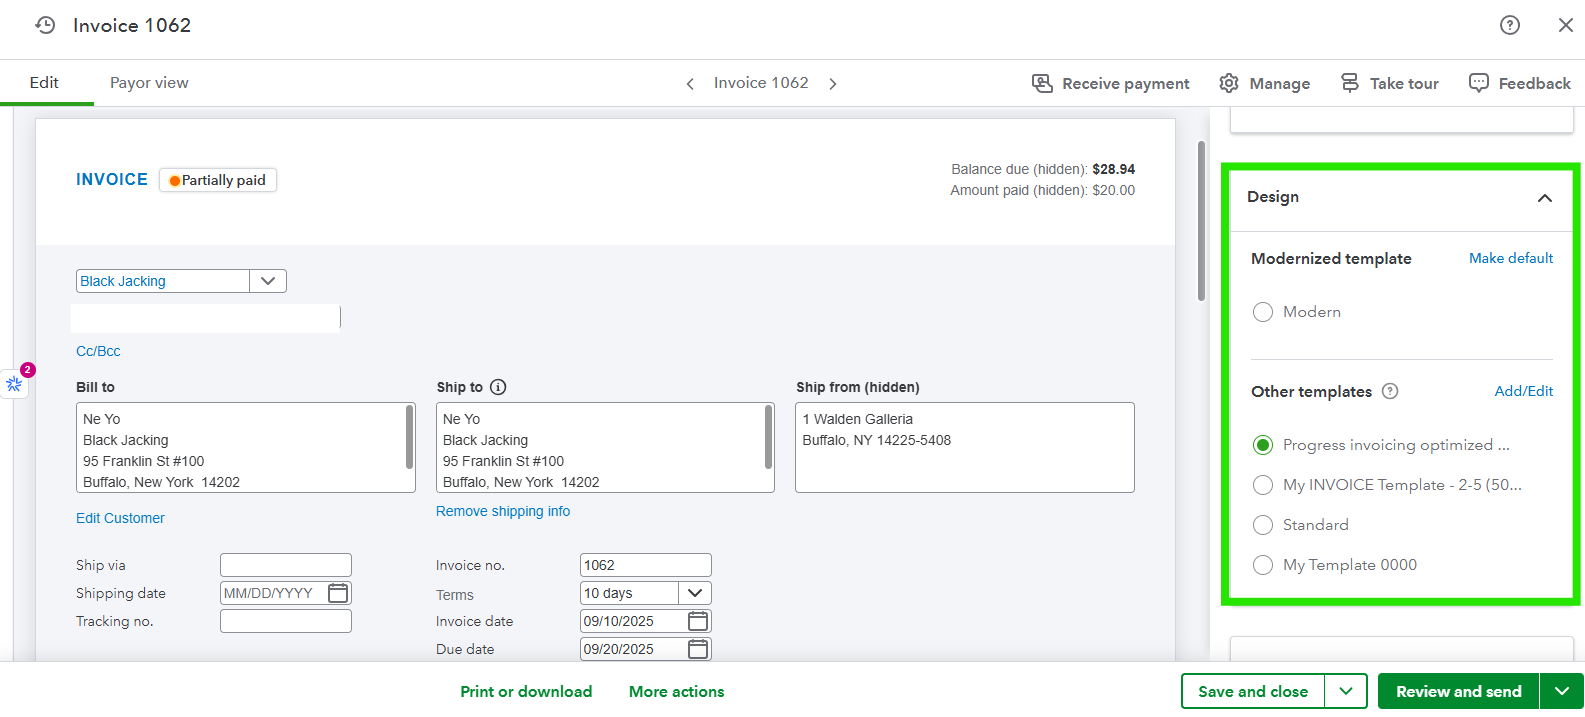Image resolution: width=1585 pixels, height=717 pixels.
Task: Collapse the Design panel section
Action: [1544, 198]
